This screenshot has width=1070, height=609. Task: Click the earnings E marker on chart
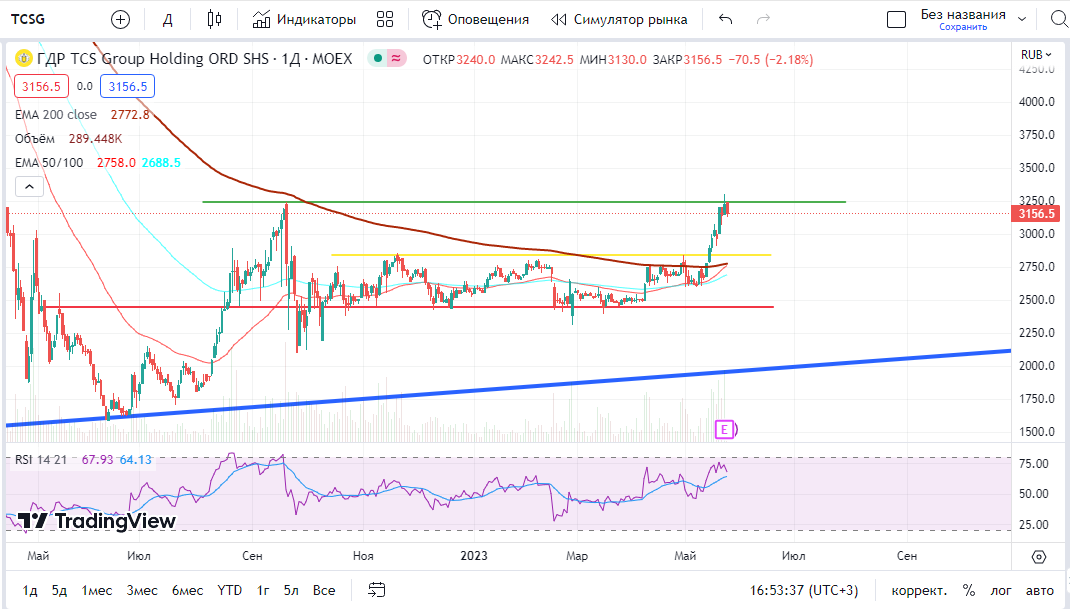(x=725, y=429)
